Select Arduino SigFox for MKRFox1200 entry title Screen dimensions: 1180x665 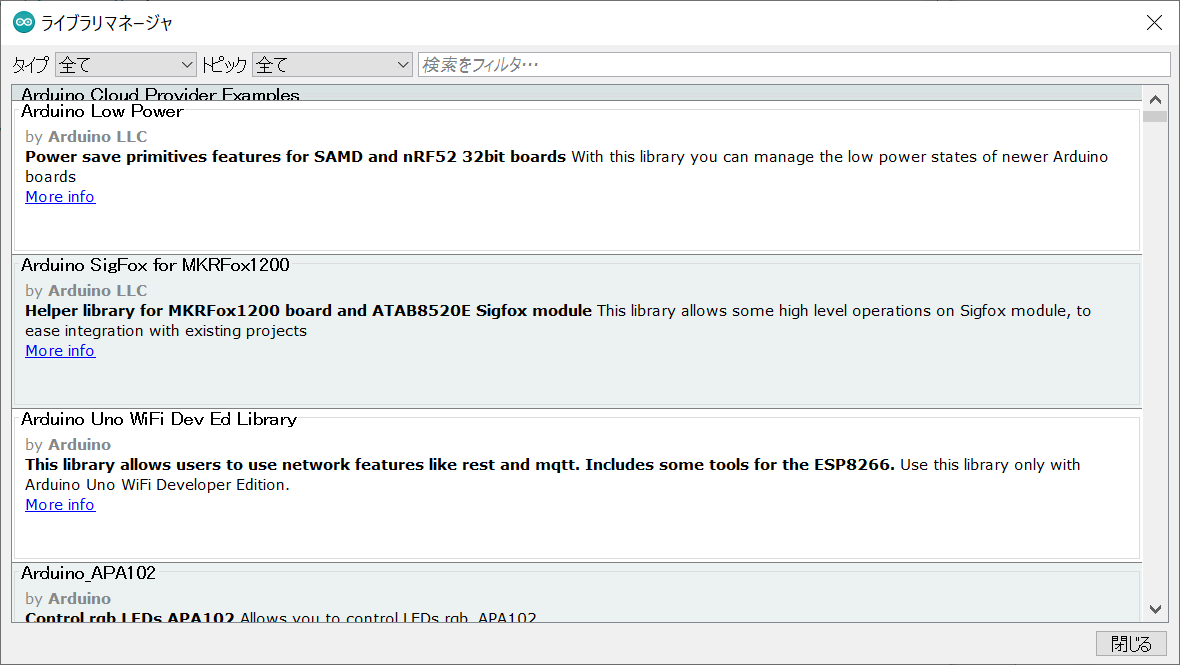(155, 265)
